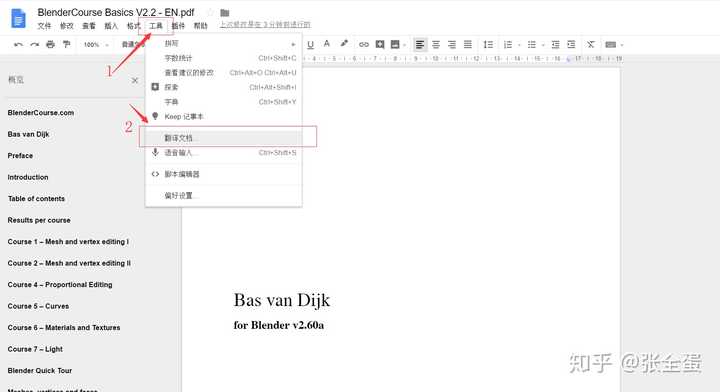Select the Paint format tool
The image size is (720, 392).
[x=67, y=45]
